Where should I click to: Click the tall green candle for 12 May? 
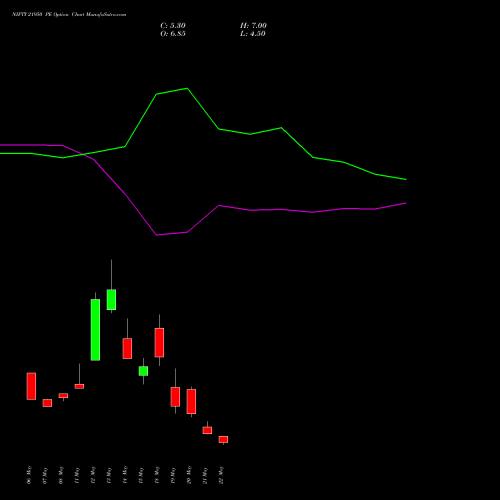coord(95,330)
